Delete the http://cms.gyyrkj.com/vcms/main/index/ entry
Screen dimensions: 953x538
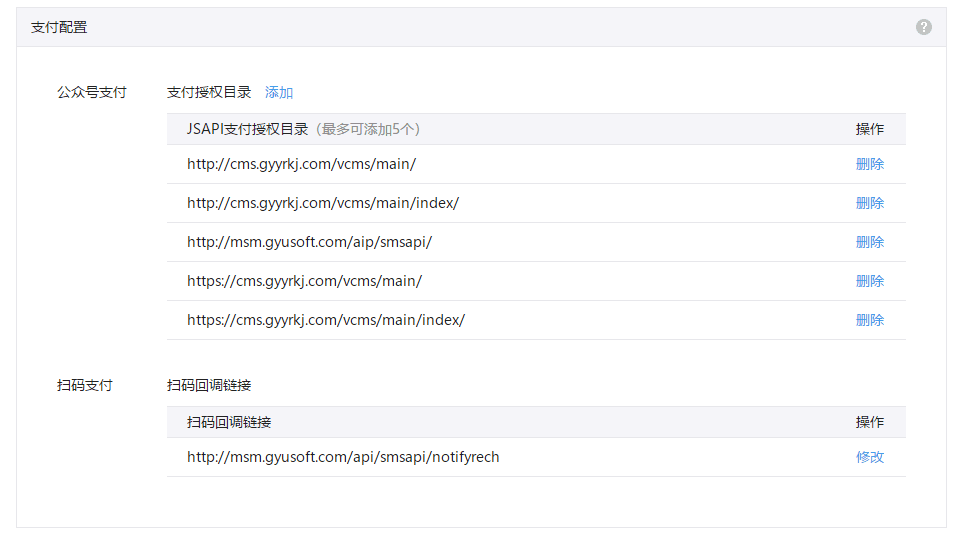pos(870,203)
